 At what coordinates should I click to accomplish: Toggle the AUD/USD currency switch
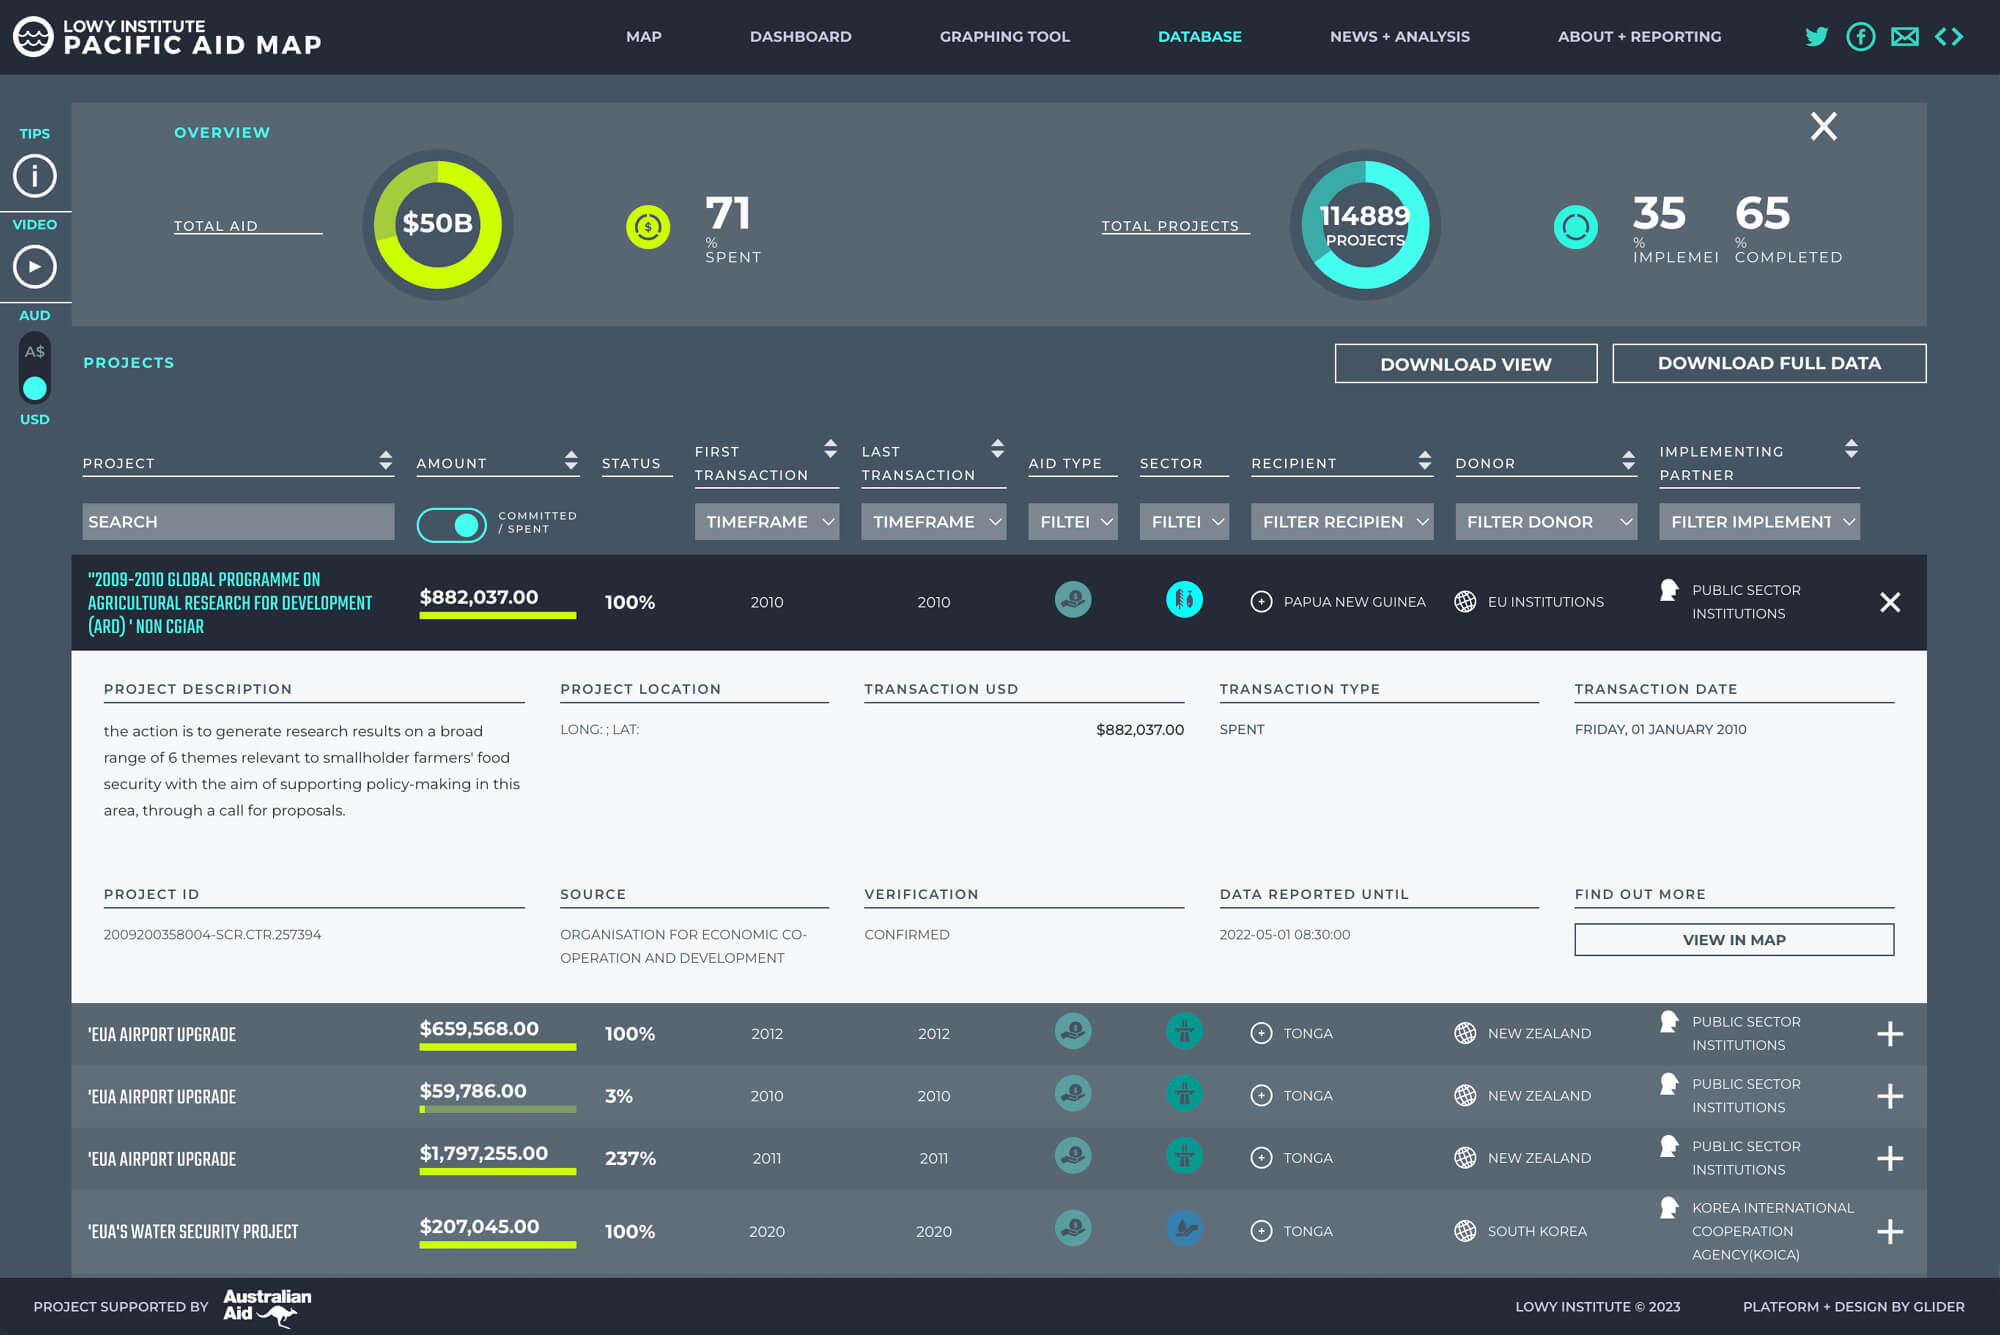(x=35, y=367)
